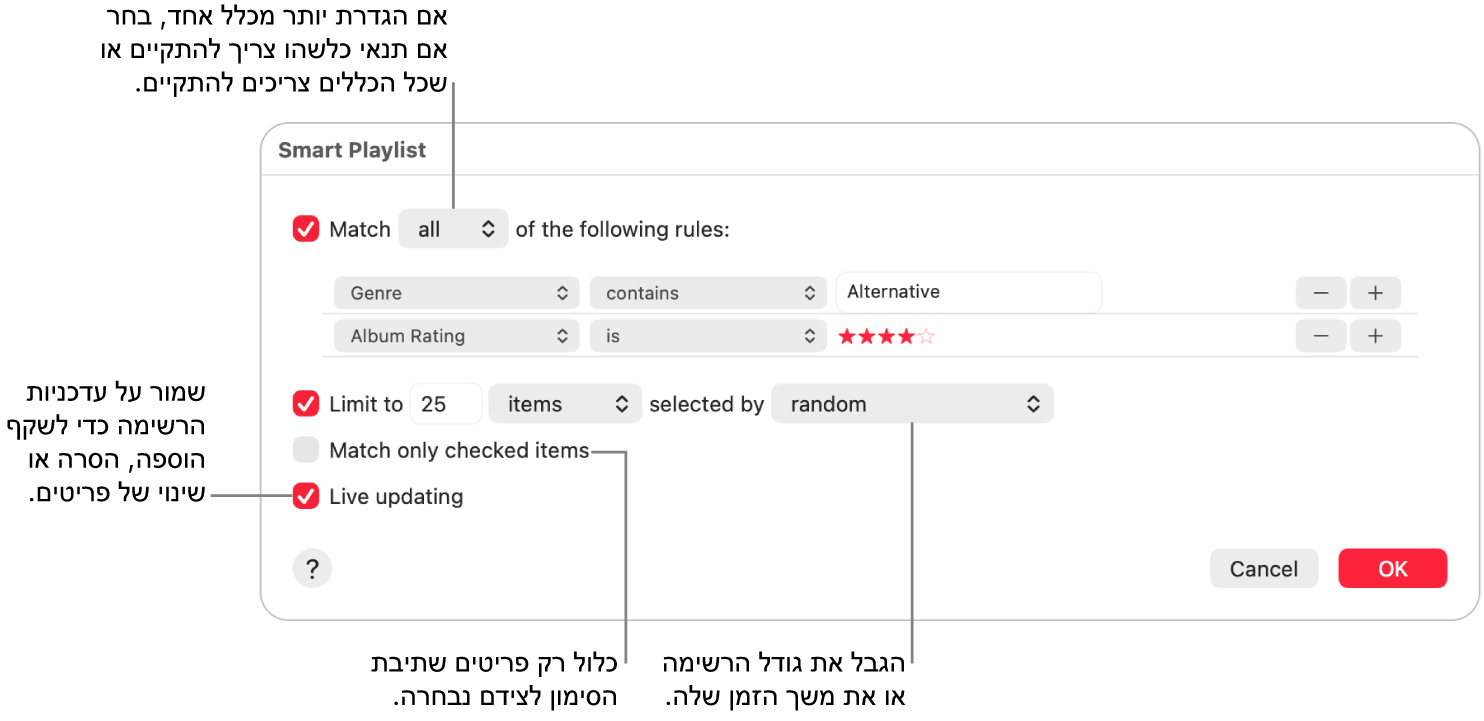Open the Genre field dropdown
The width and height of the screenshot is (1484, 721).
456,293
